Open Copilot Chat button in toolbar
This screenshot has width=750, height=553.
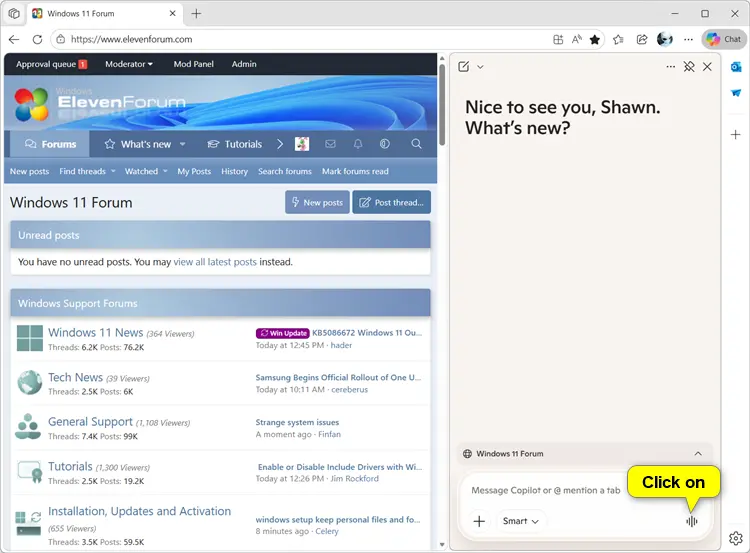(724, 39)
